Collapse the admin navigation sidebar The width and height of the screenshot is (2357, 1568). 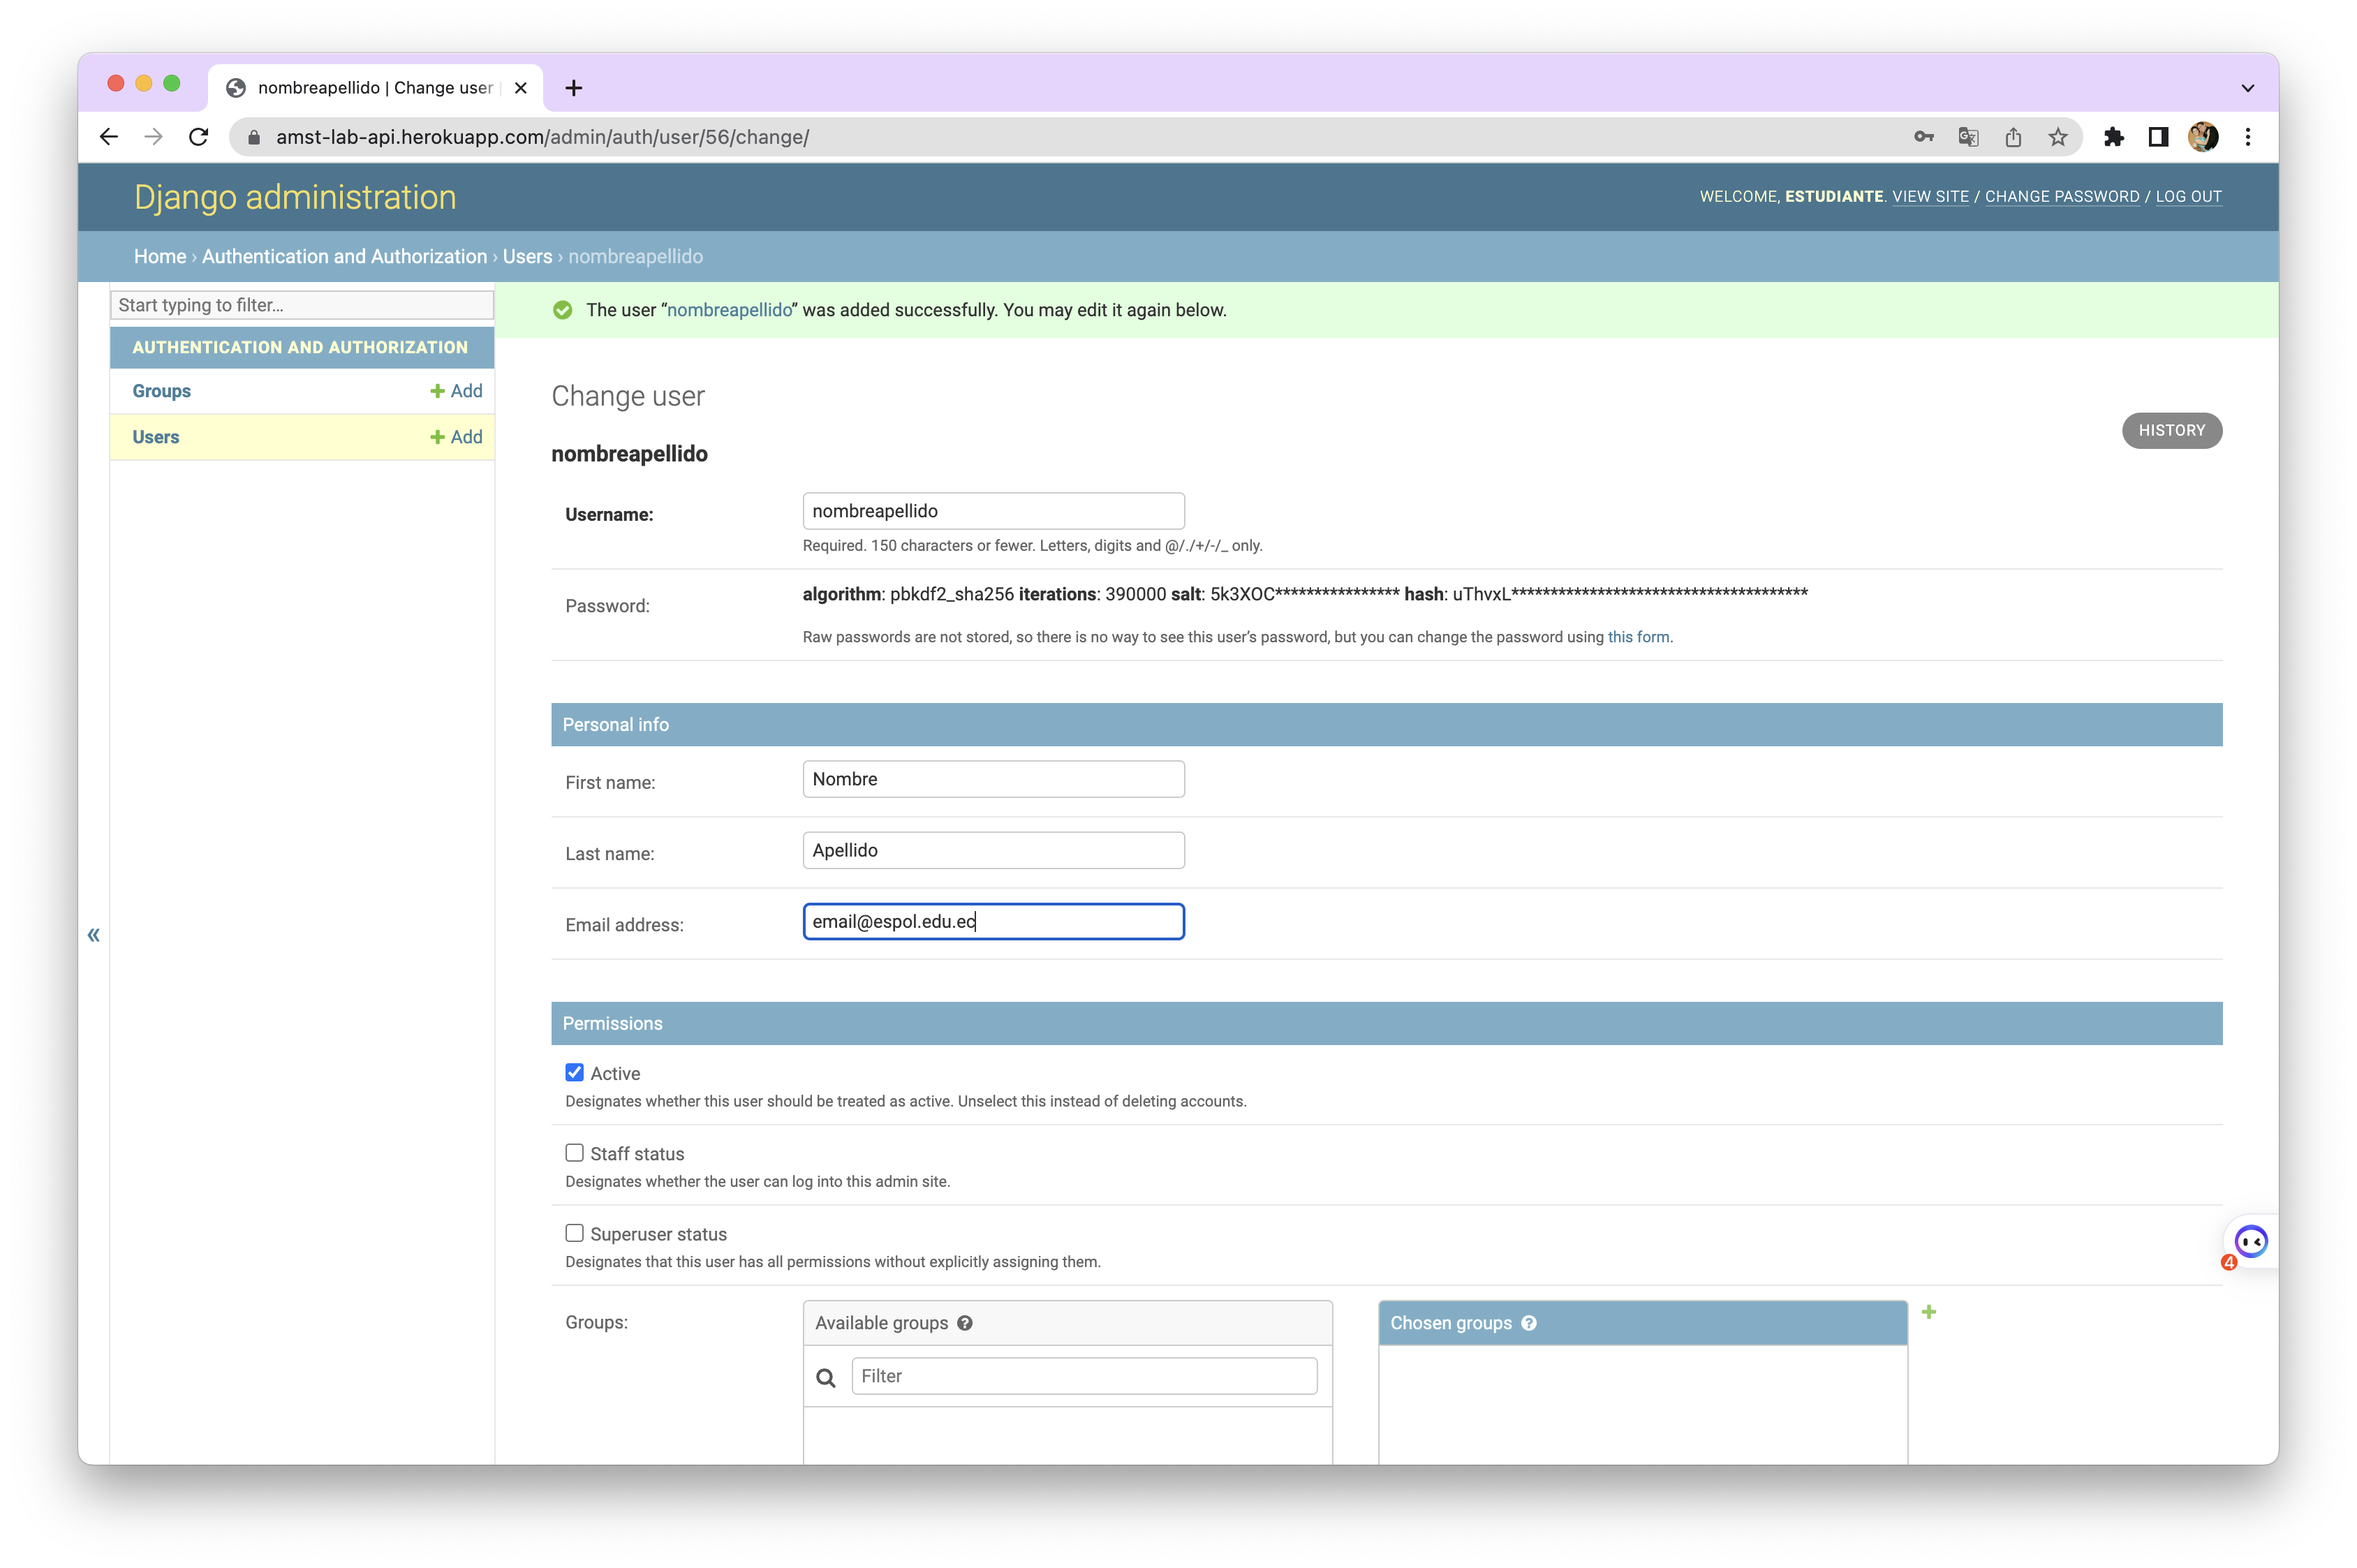(x=93, y=935)
